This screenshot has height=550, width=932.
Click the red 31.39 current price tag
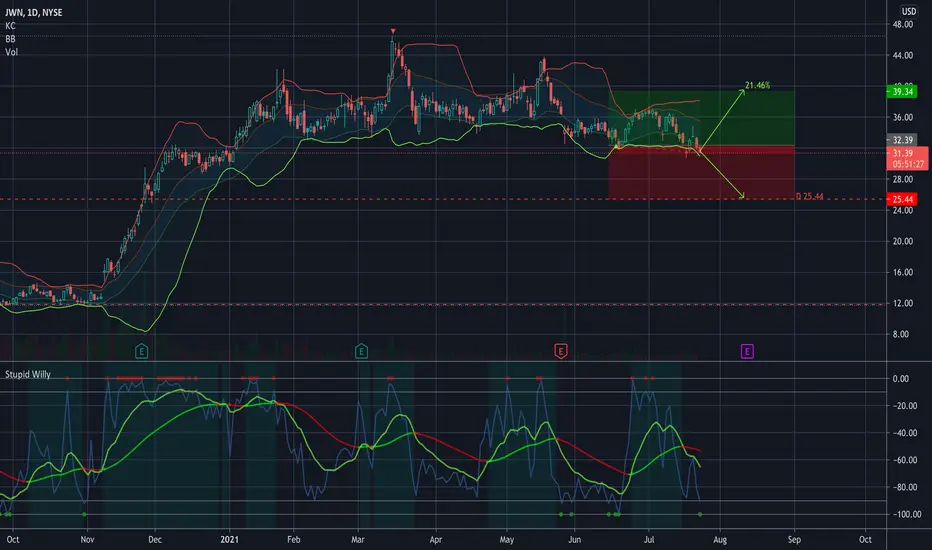[903, 153]
